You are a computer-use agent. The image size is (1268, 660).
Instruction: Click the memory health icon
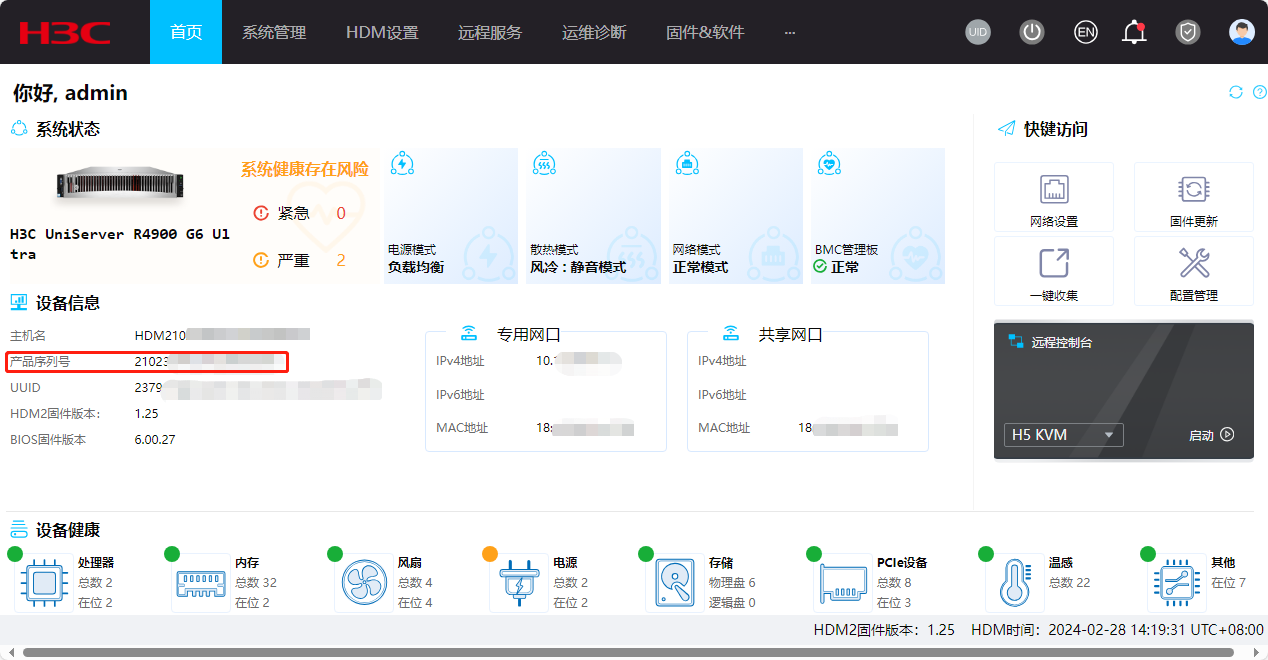200,583
